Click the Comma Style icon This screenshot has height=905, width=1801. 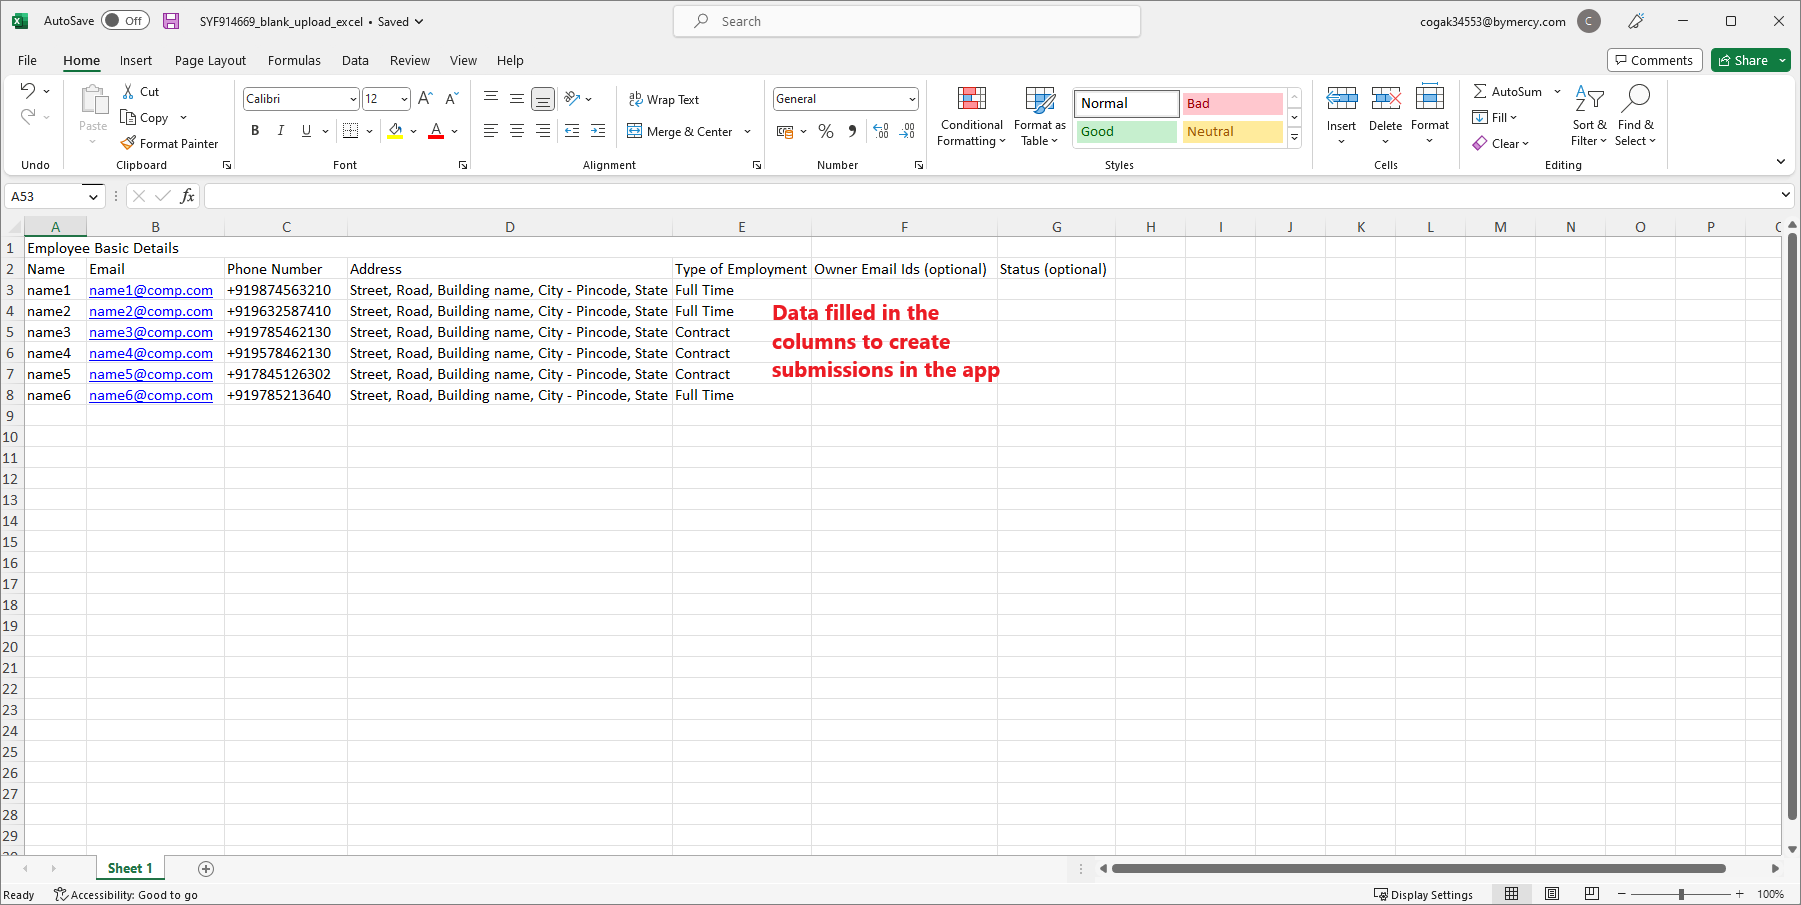click(x=851, y=131)
